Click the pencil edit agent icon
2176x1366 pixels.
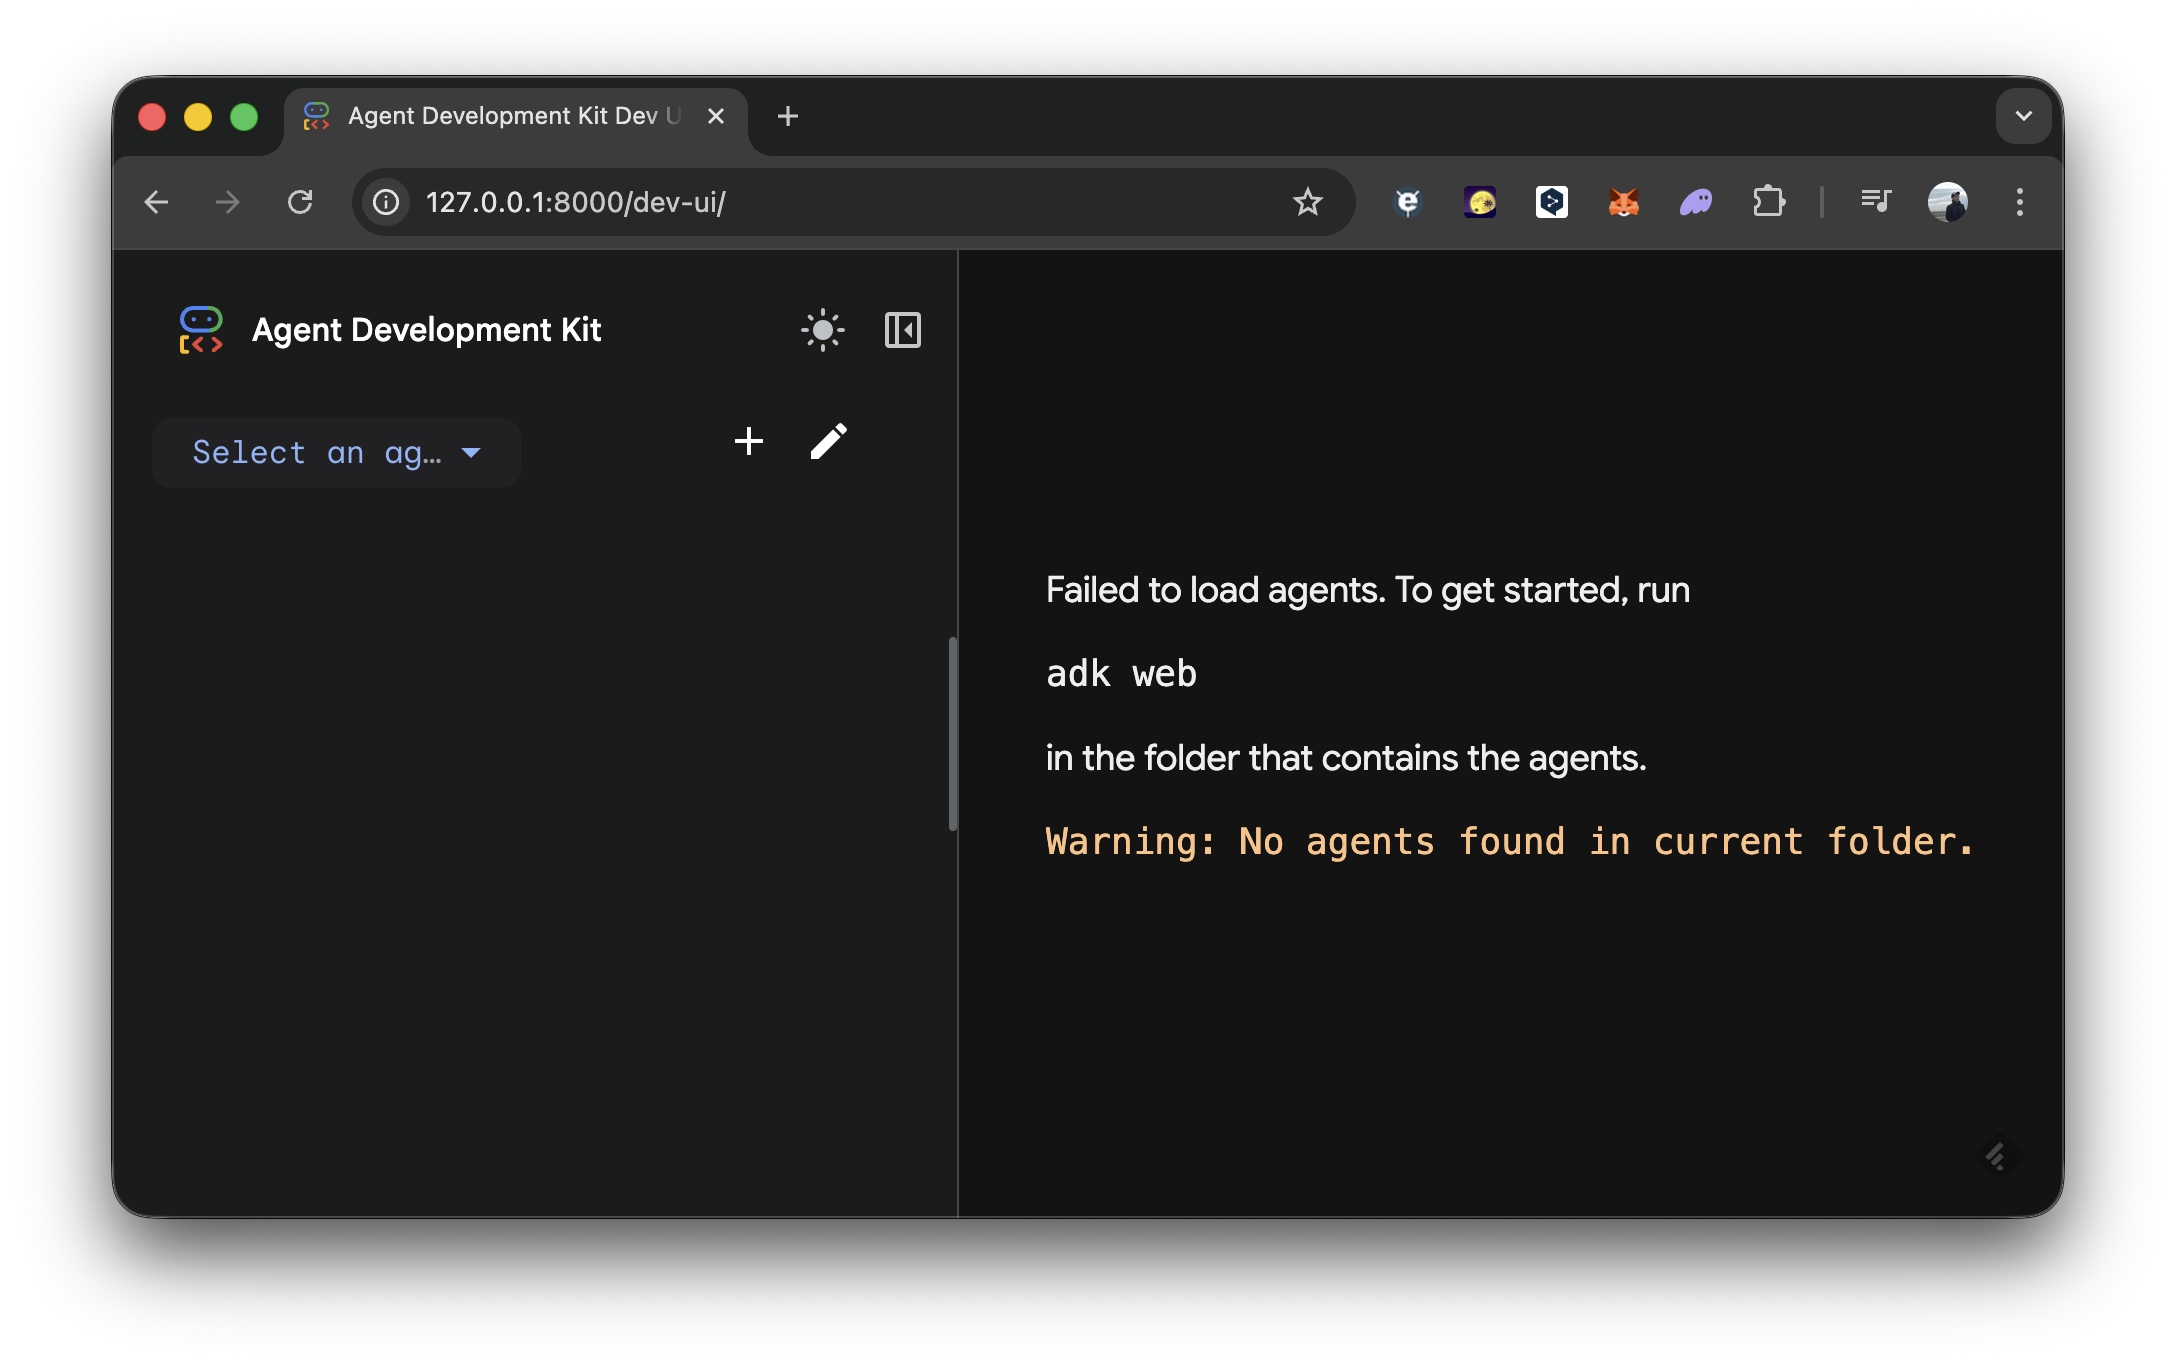(828, 441)
